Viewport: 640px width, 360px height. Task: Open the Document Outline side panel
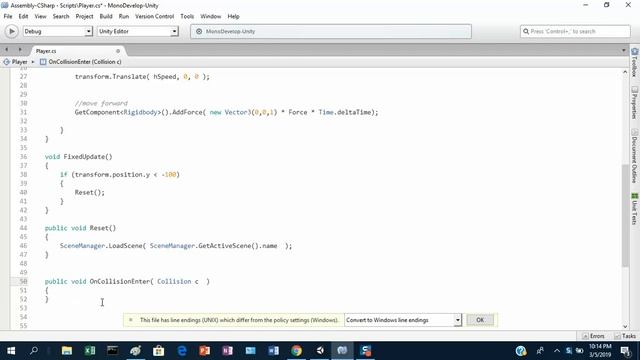[x=635, y=156]
